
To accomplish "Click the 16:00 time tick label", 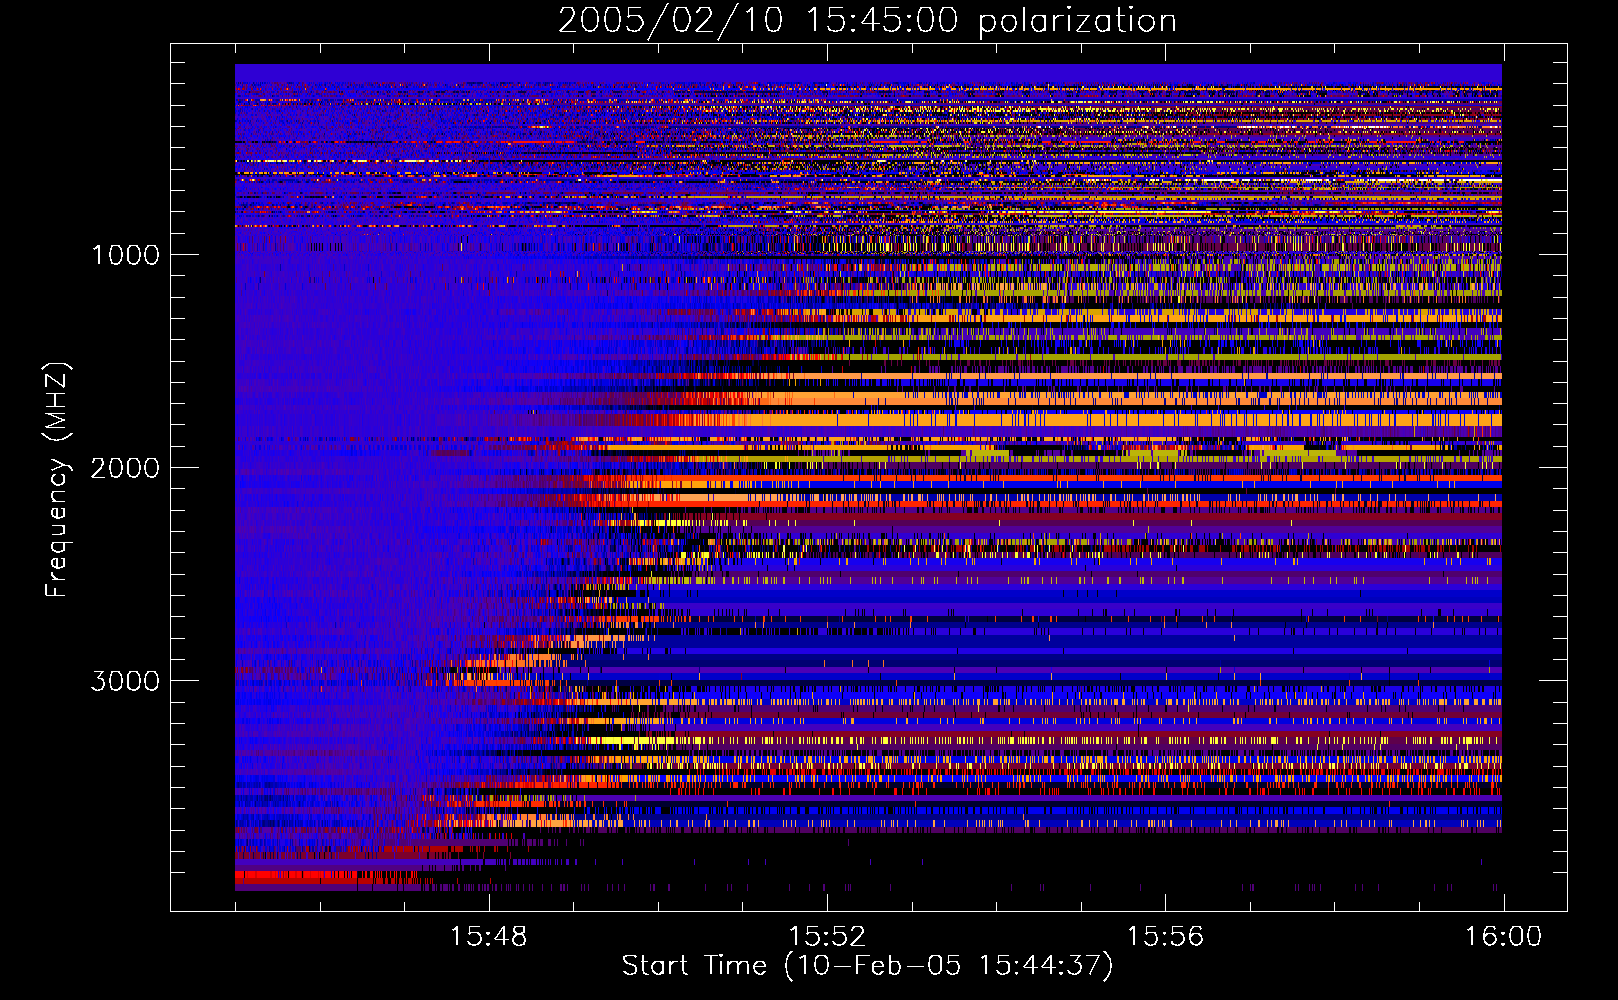I will click(x=1503, y=937).
